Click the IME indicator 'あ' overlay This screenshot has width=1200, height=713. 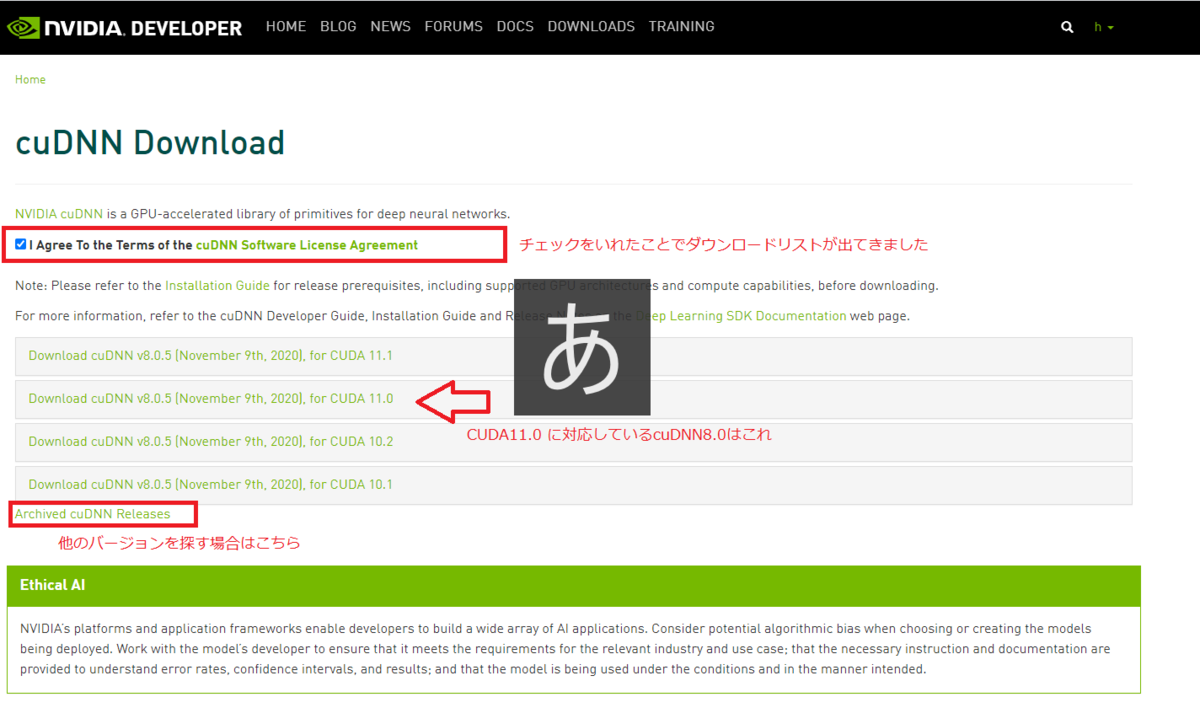tap(582, 347)
